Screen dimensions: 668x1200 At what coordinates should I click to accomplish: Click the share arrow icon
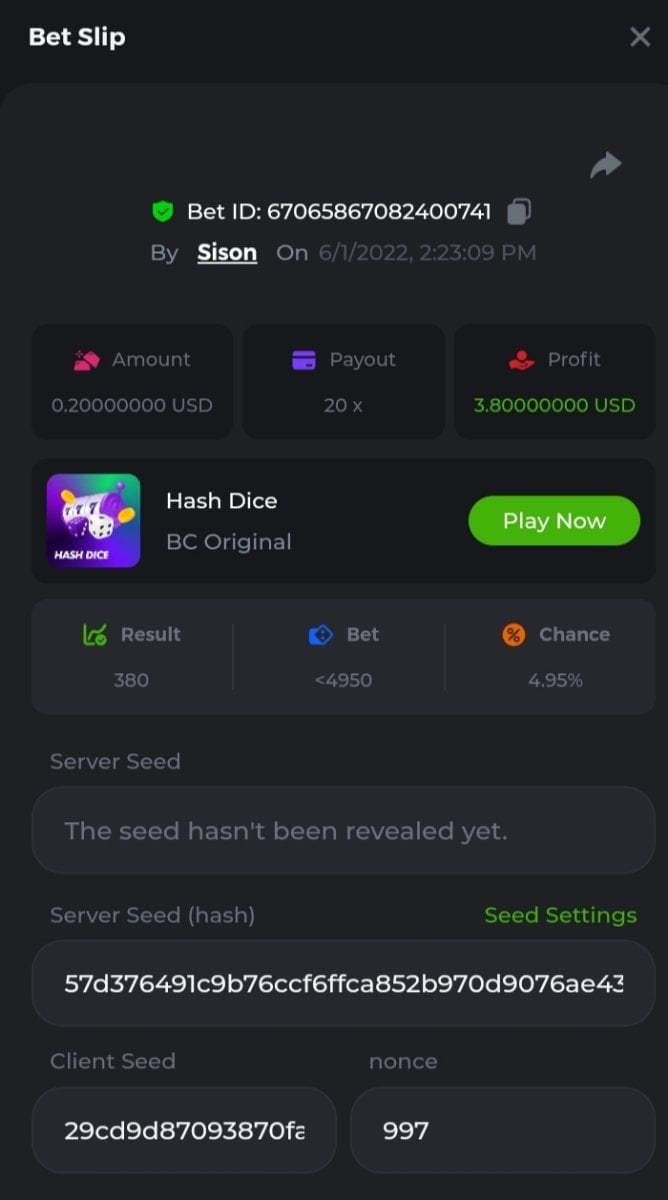pos(606,165)
